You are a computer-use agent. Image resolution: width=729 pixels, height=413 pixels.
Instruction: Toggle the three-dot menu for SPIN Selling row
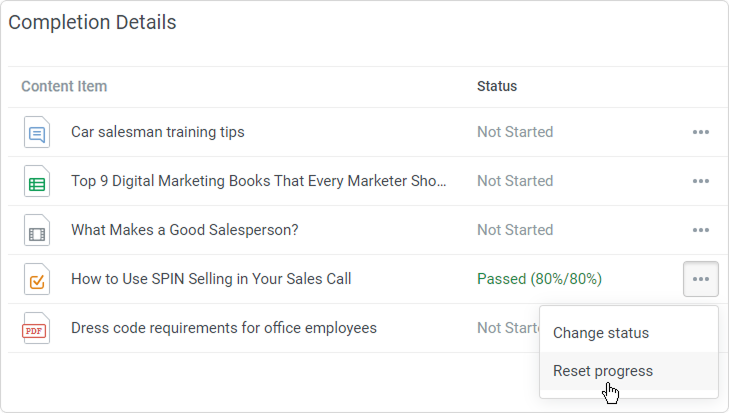tap(700, 279)
